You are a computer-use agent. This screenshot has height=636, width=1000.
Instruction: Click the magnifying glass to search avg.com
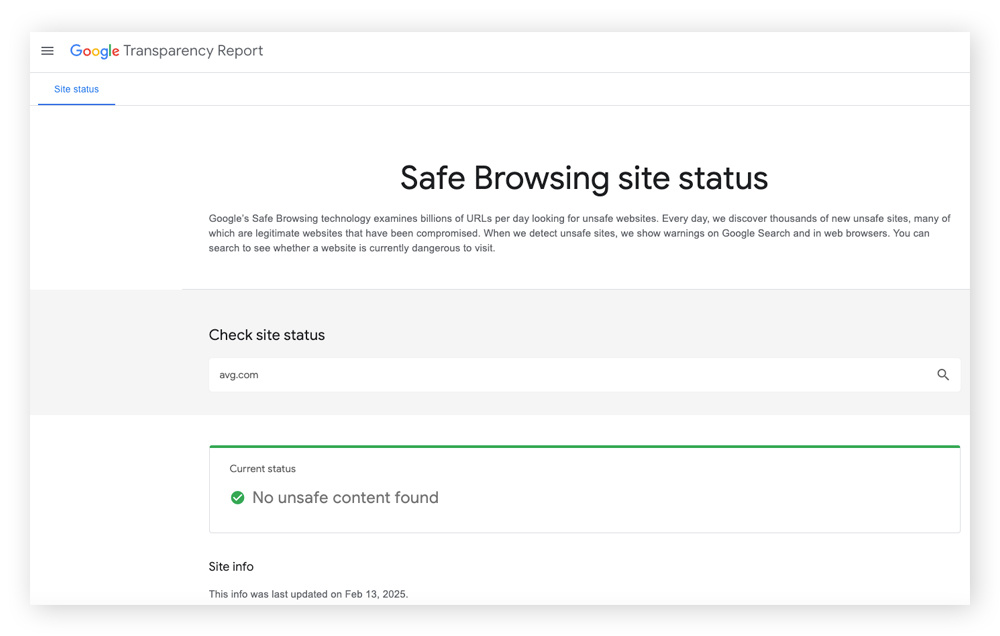943,374
